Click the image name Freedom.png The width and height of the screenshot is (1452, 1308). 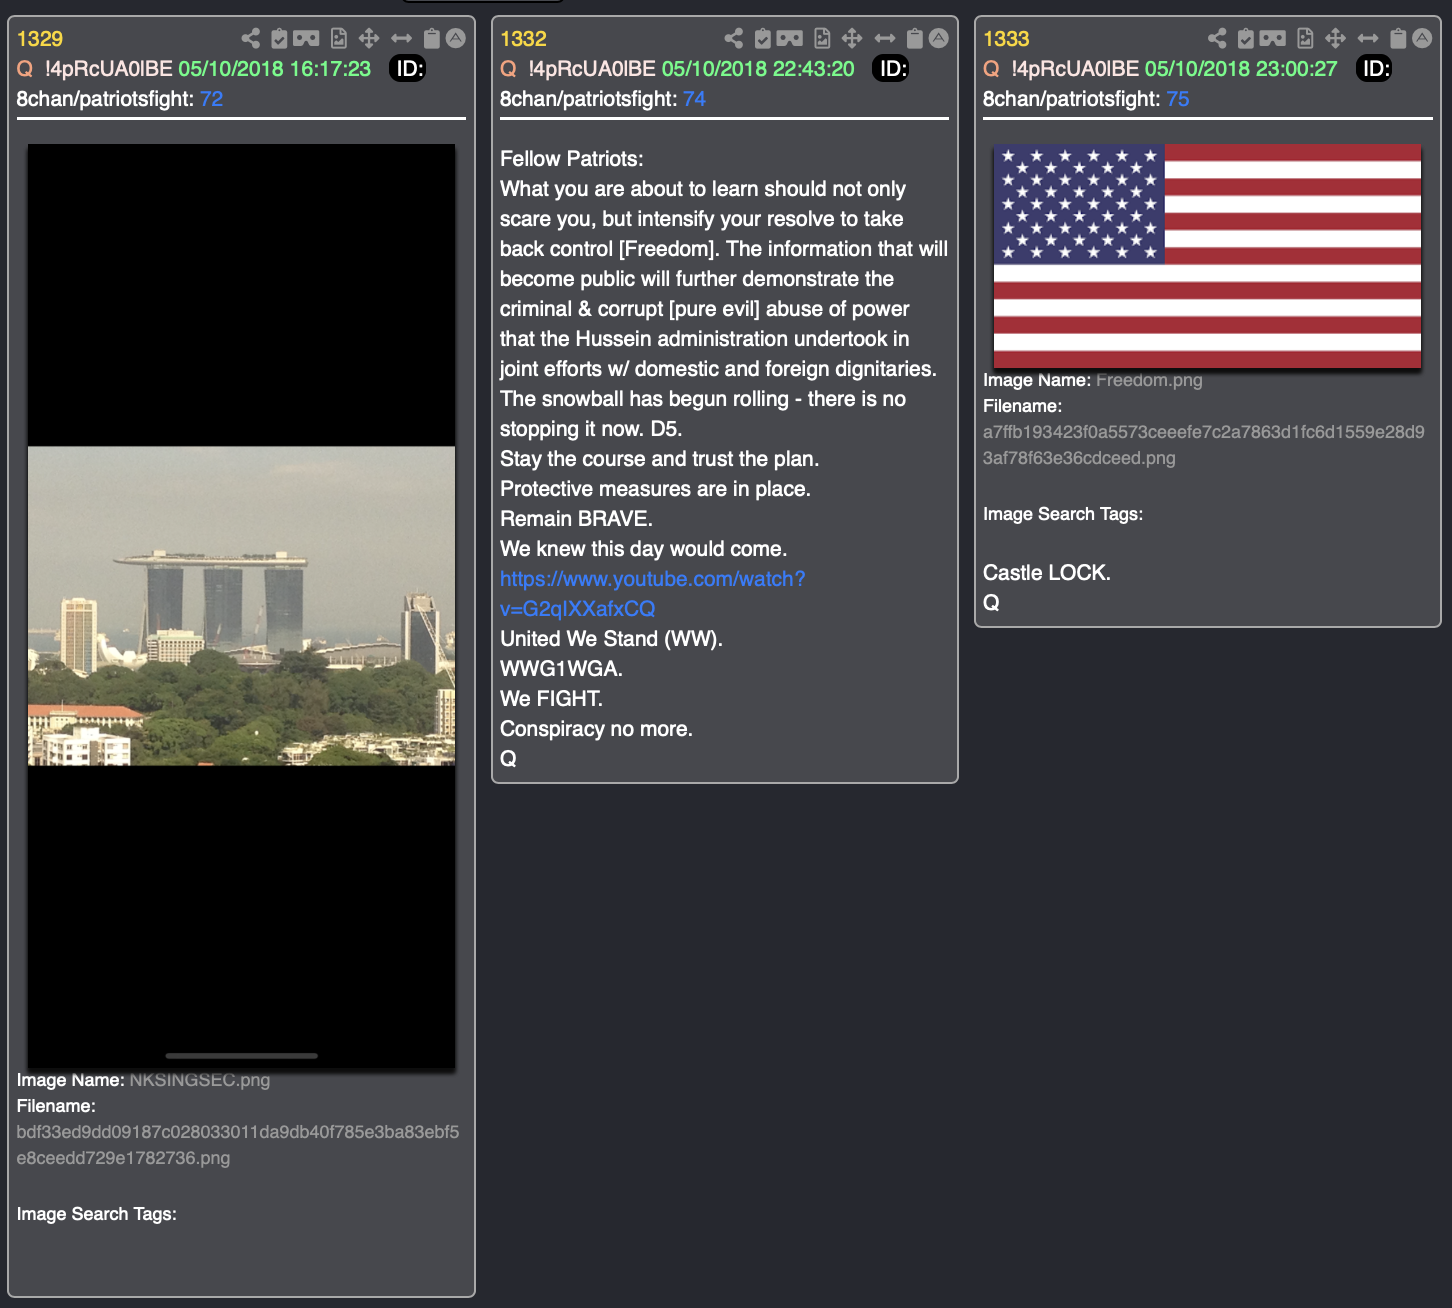point(1149,380)
